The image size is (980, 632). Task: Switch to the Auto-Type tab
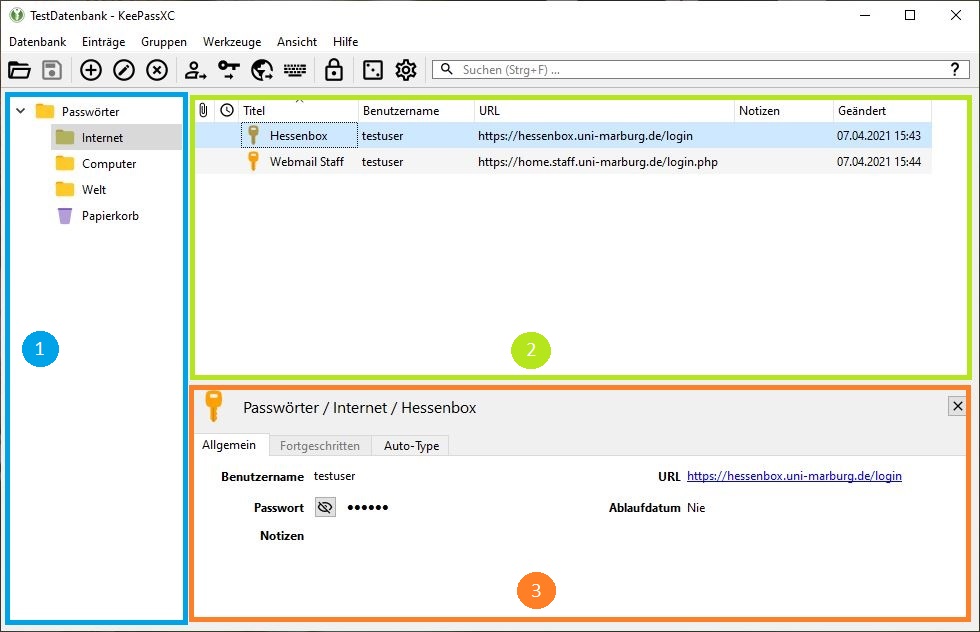tap(411, 446)
